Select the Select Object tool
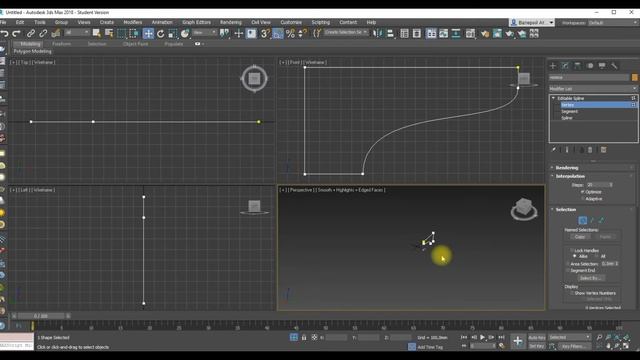Screen dimensions: 640x360 tap(96, 33)
